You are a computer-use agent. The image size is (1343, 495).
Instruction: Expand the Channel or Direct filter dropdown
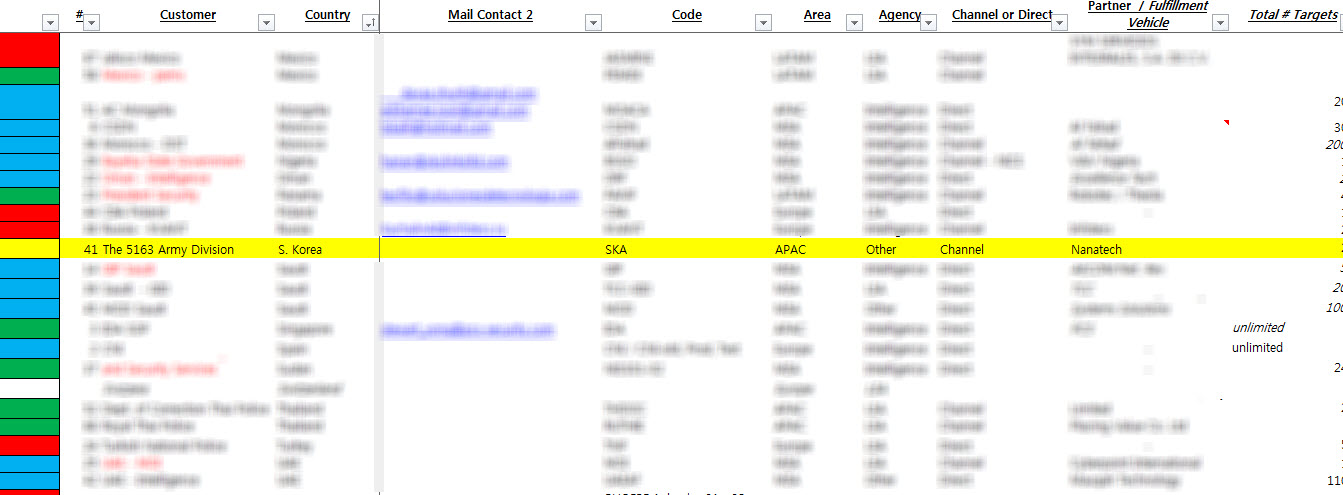[x=1060, y=22]
